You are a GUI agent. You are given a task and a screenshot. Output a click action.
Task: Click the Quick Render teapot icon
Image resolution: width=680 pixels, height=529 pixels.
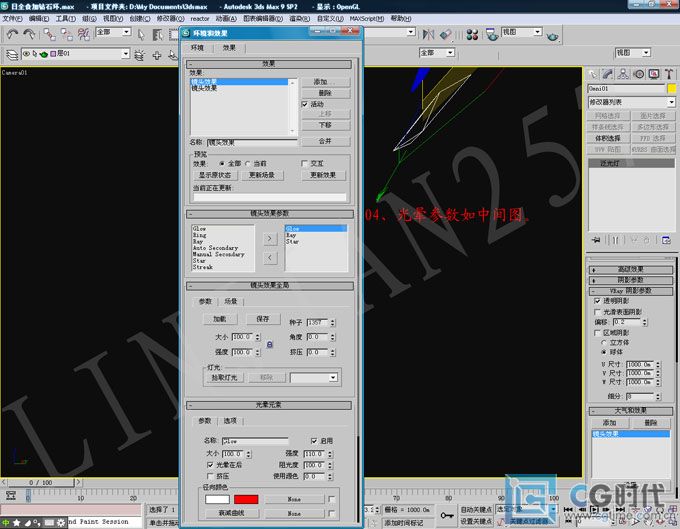[552, 36]
